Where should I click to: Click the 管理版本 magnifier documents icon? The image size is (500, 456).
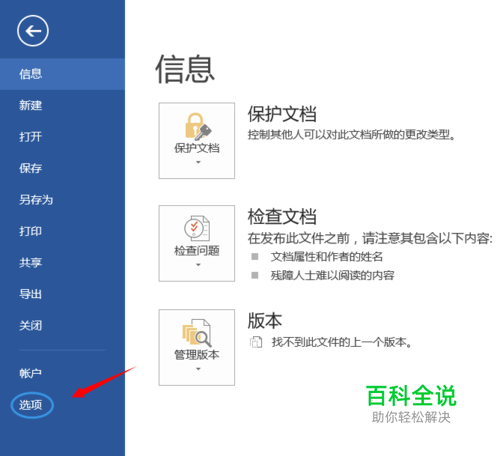[197, 333]
